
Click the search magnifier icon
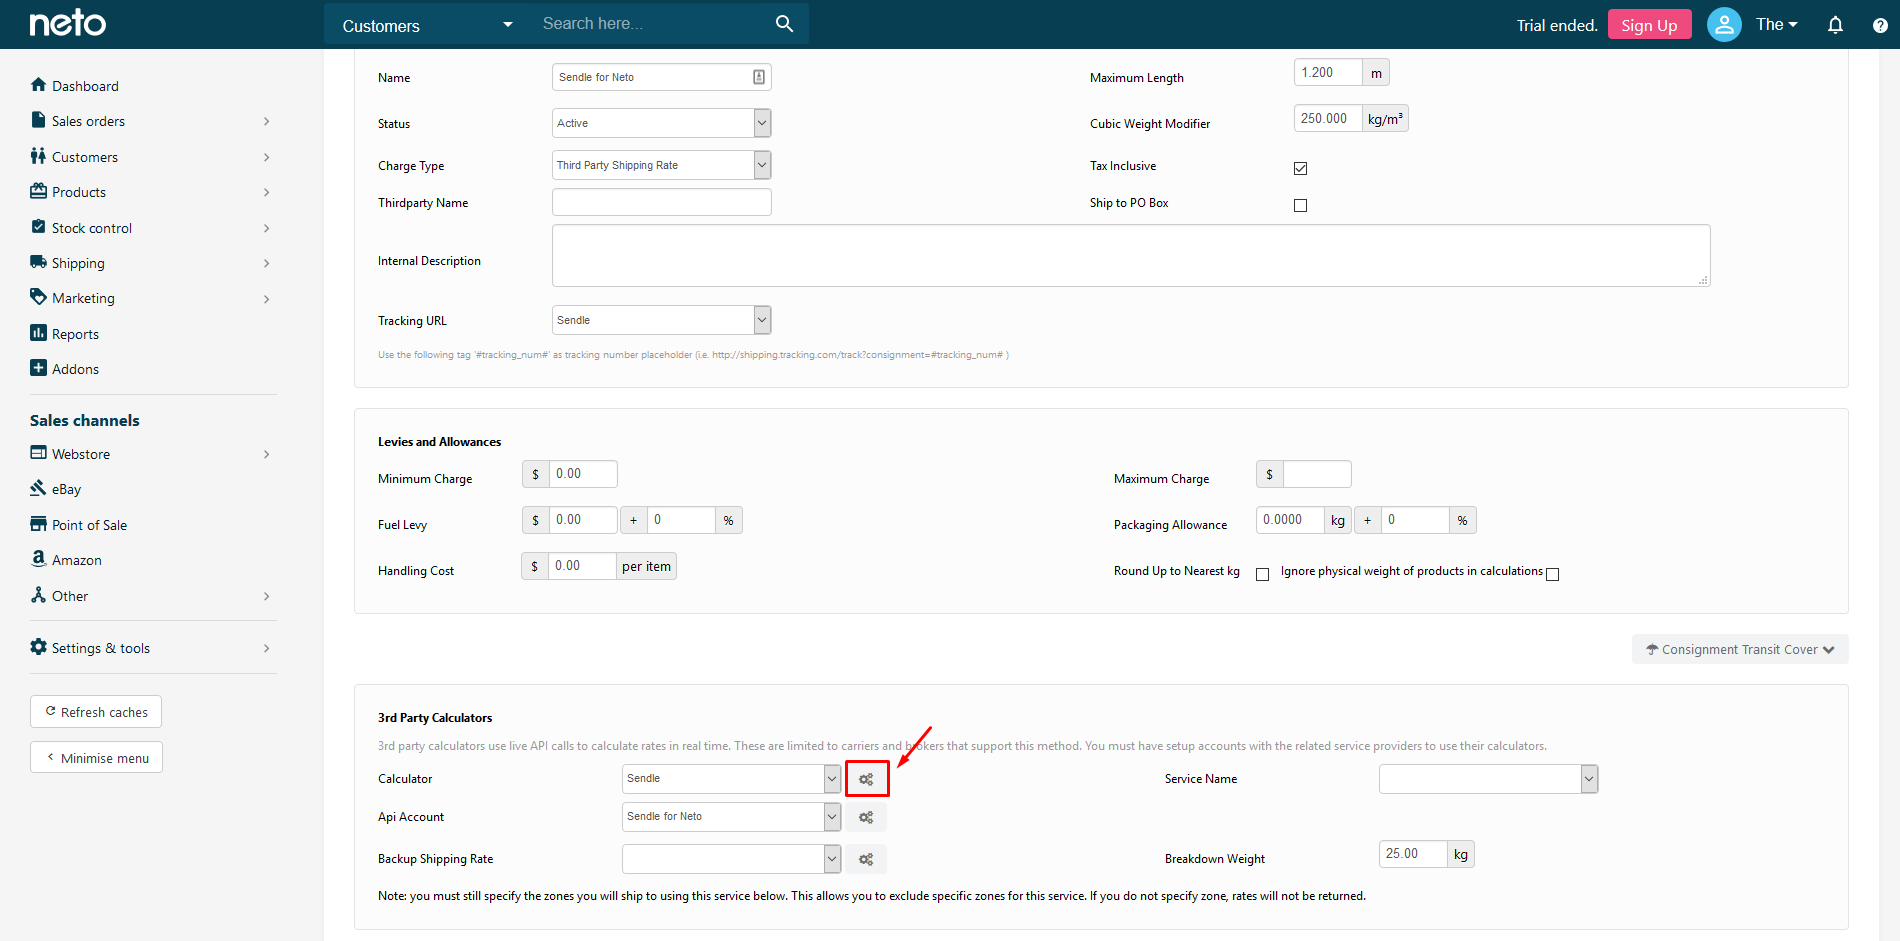coord(784,23)
